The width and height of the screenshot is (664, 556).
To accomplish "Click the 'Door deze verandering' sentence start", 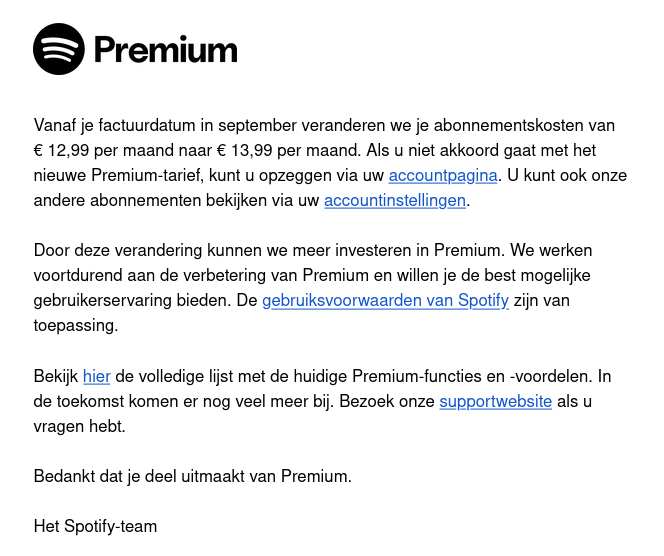I will coord(118,251).
